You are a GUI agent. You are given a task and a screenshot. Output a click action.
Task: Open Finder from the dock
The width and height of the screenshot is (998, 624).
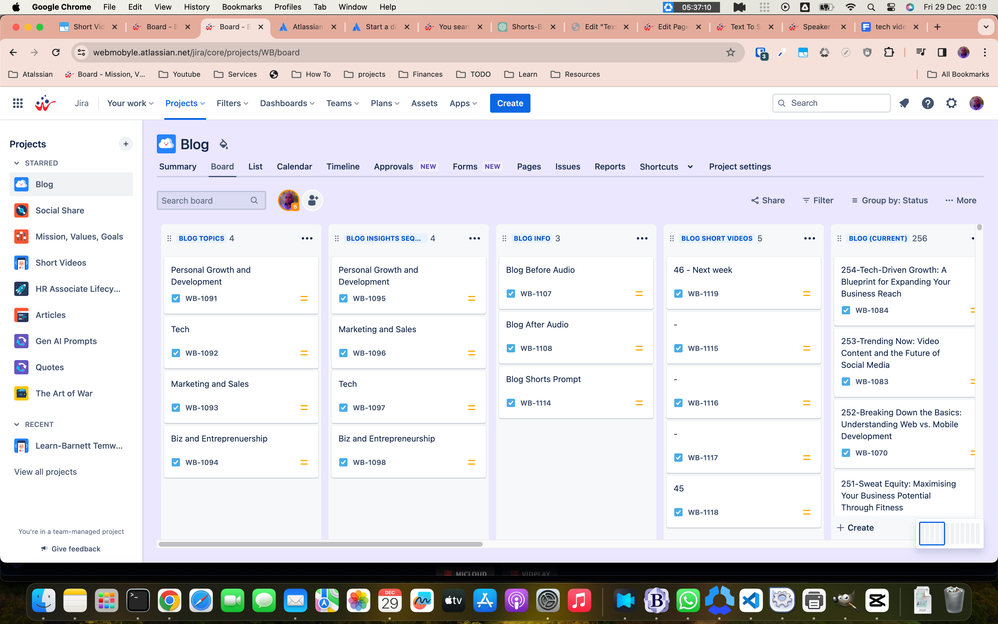pos(44,600)
